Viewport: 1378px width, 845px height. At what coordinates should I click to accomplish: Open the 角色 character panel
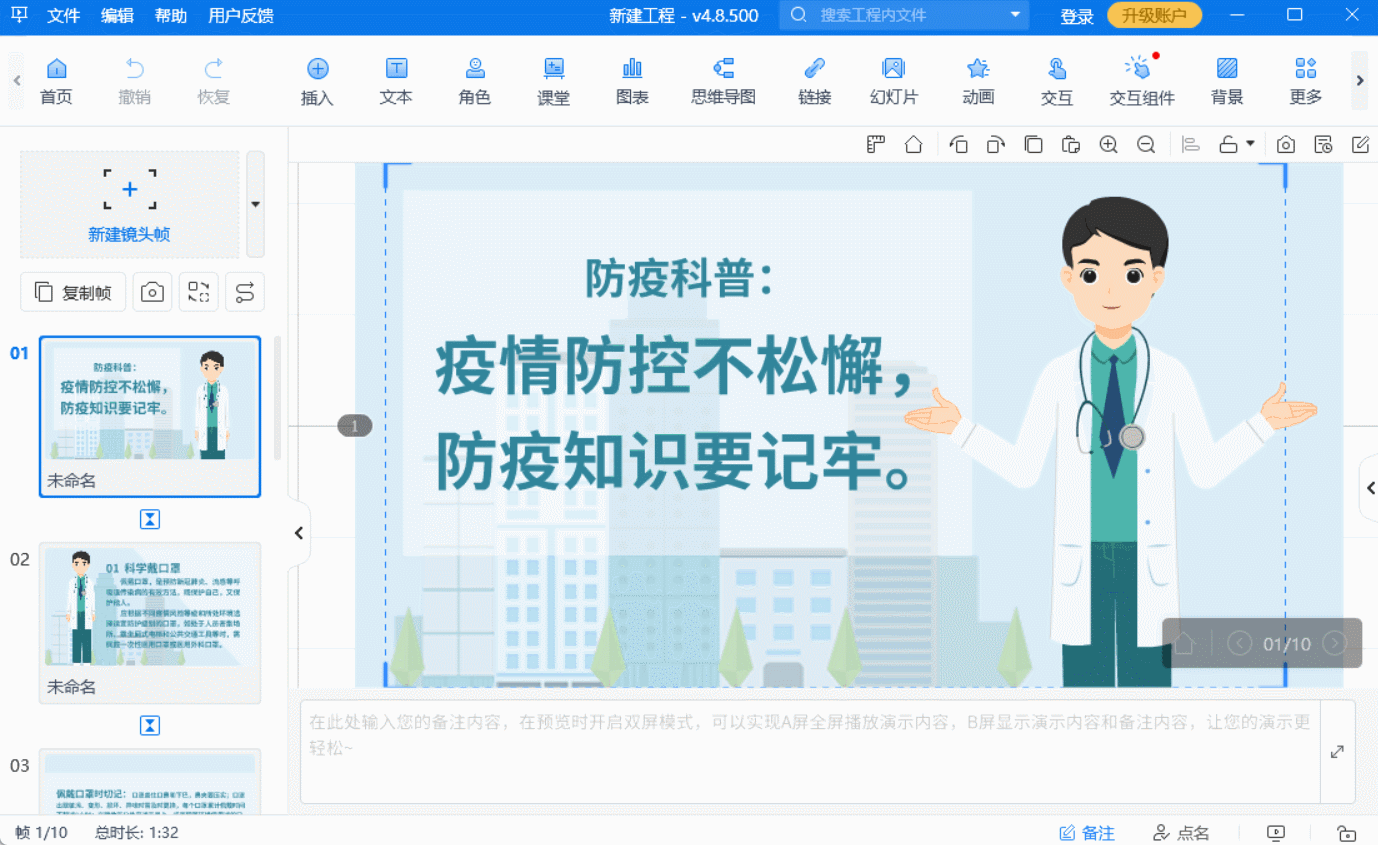coord(473,80)
